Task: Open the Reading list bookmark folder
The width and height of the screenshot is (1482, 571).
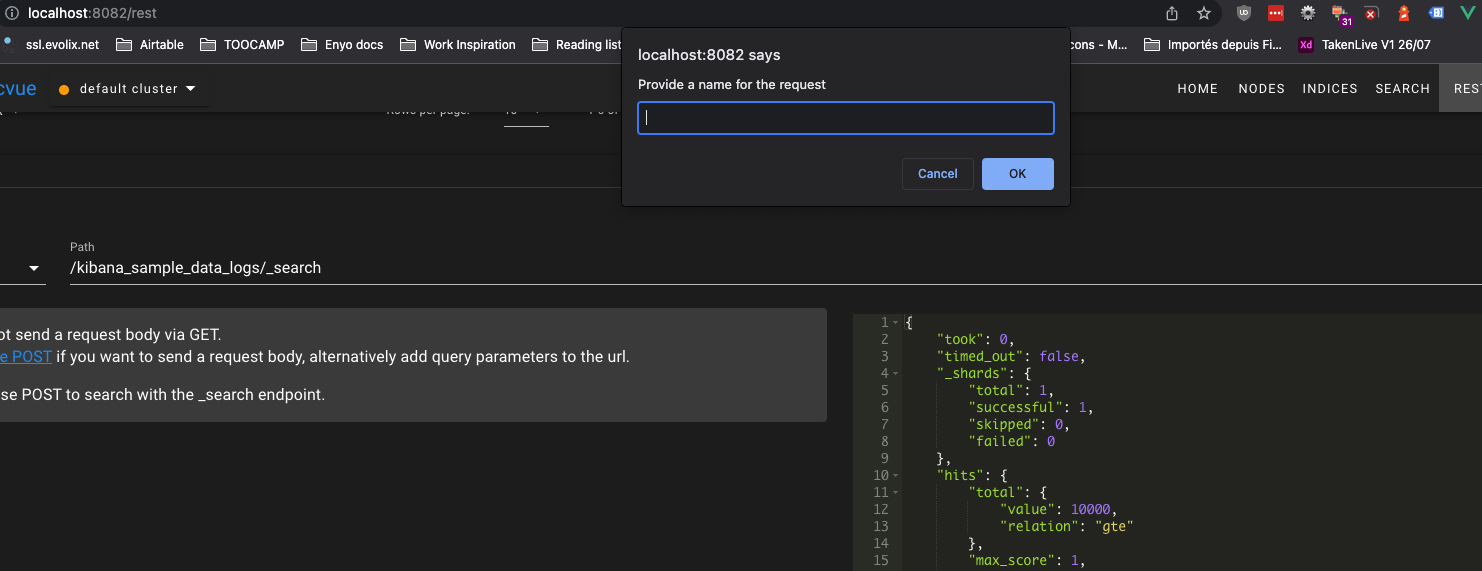Action: [577, 44]
